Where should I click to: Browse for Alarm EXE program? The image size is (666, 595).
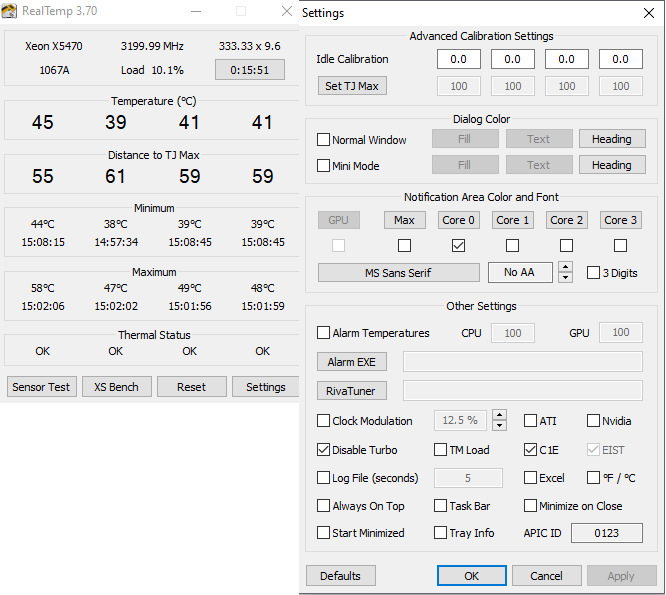(351, 362)
